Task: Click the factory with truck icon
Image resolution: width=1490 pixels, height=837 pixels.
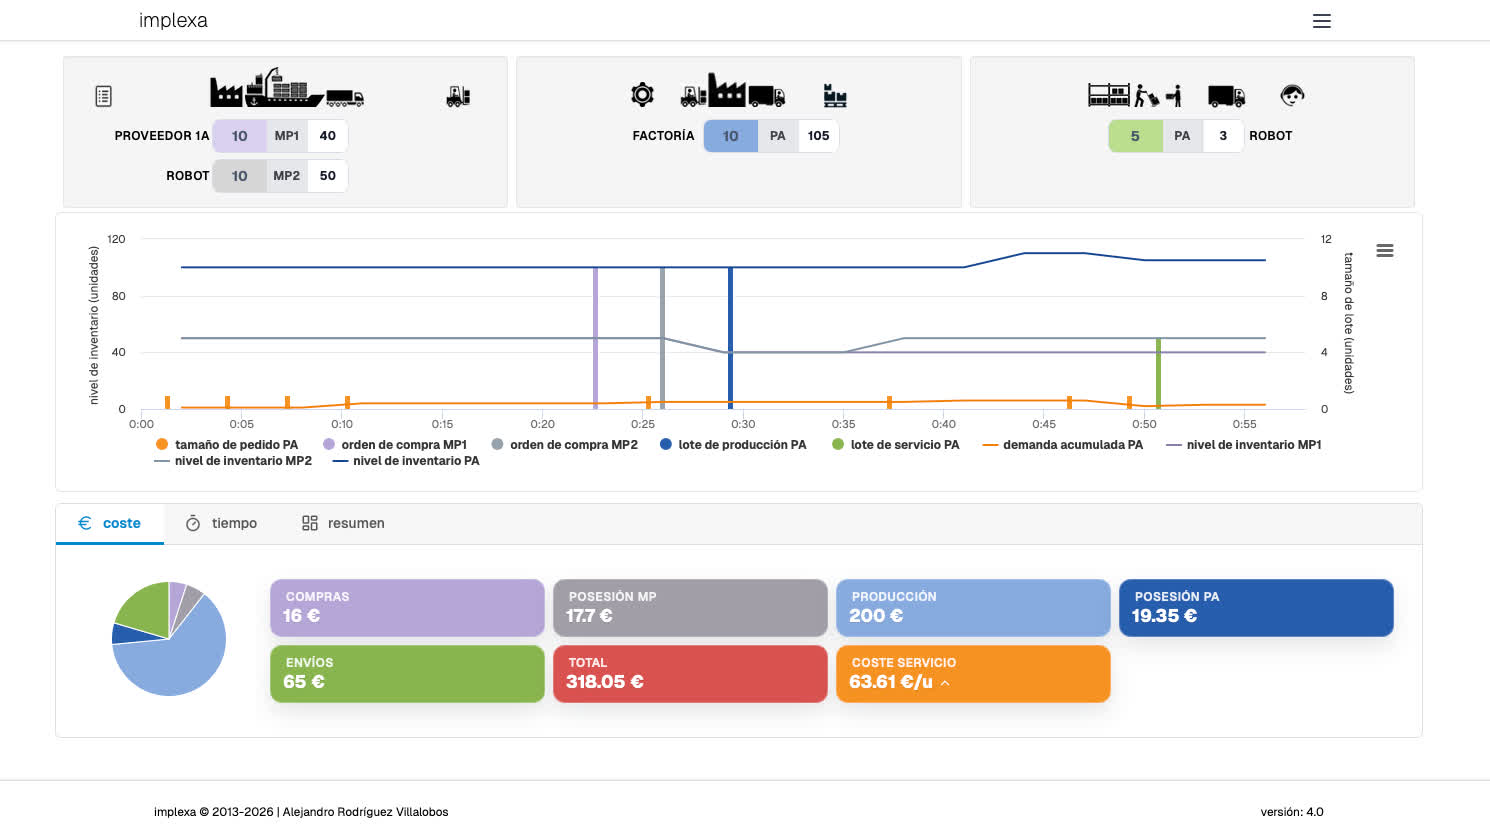Action: pyautogui.click(x=732, y=91)
